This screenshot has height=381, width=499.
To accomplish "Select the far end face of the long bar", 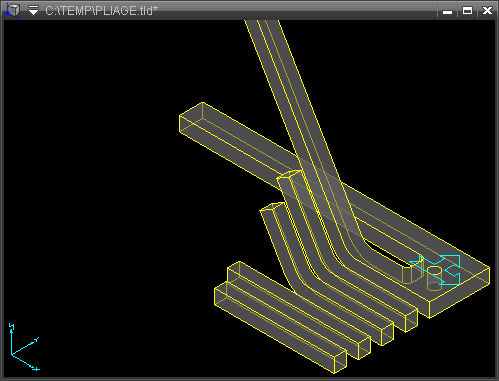I will point(191,117).
